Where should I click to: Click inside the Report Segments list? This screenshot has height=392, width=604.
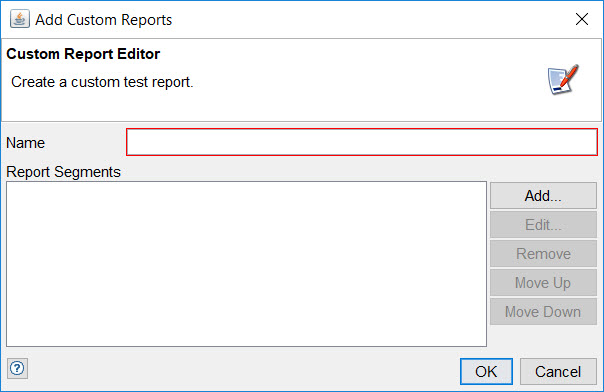247,264
